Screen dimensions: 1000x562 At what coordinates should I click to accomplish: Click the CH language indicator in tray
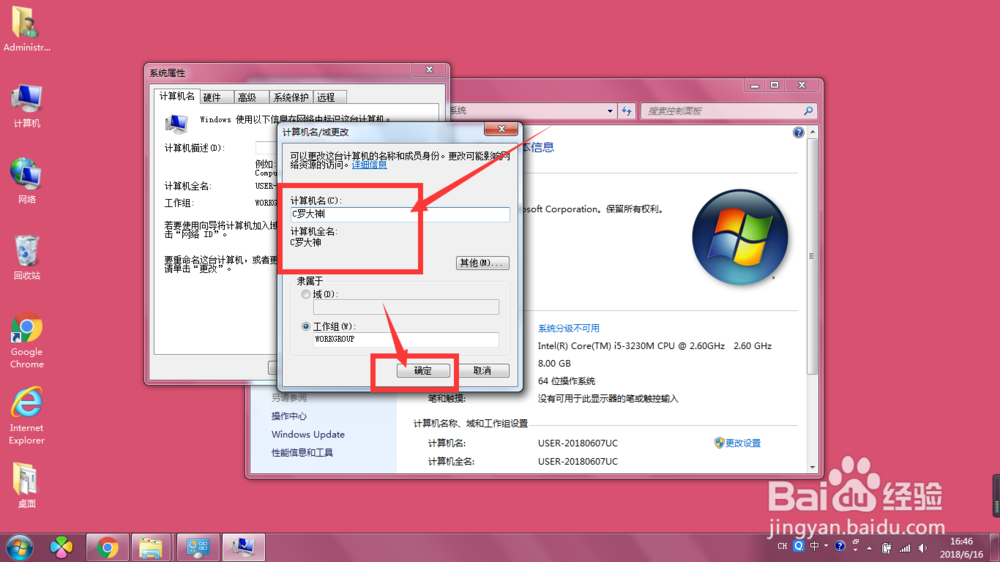(x=783, y=547)
